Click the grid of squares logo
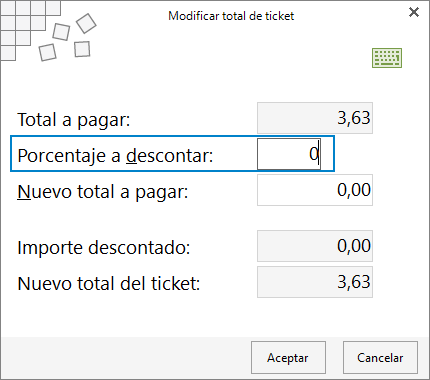Viewport: 430px width, 380px height. [30, 31]
